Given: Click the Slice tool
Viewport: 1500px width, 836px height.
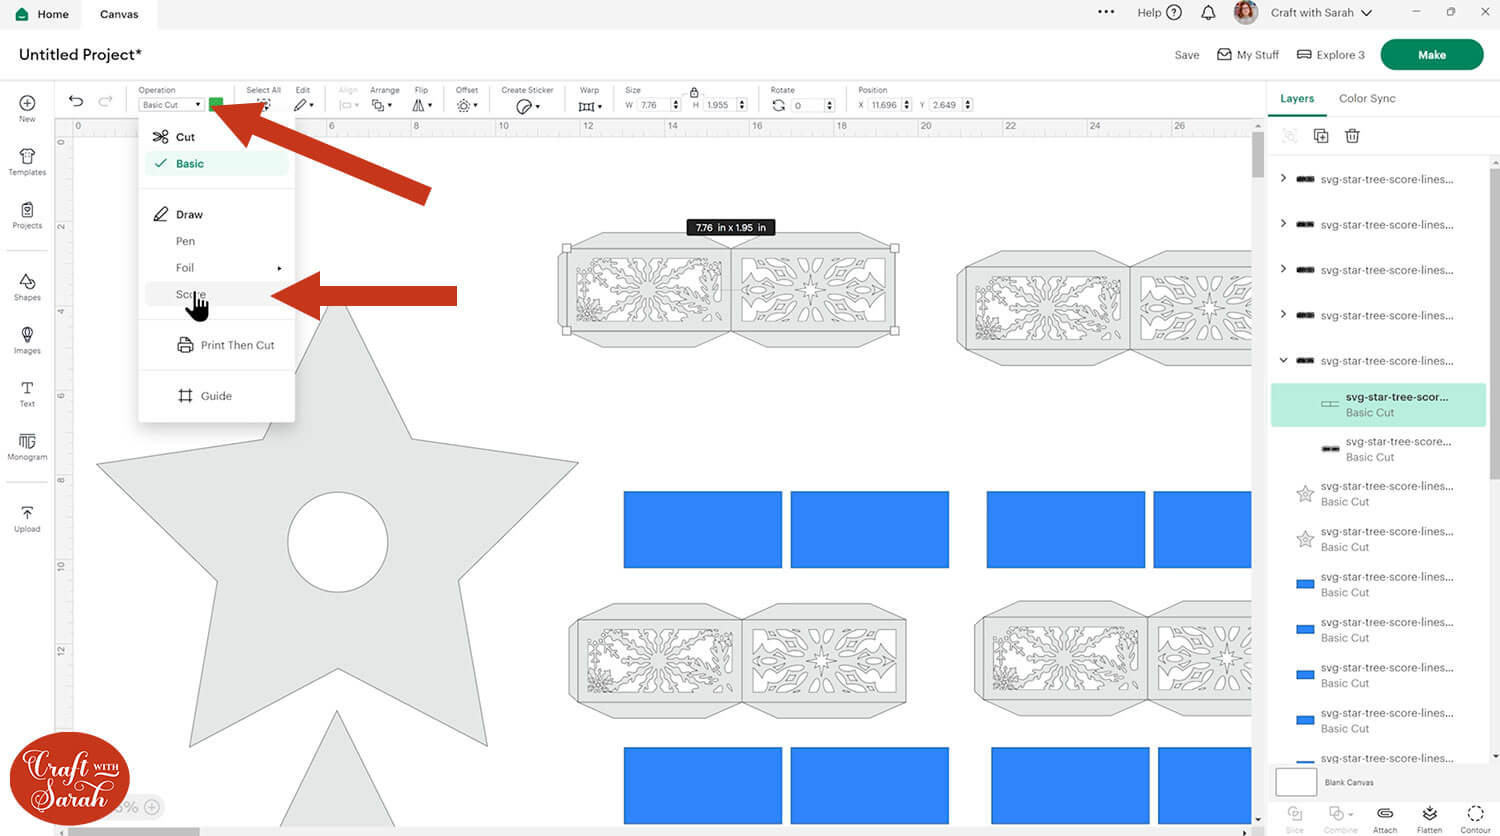Looking at the screenshot, I should point(1295,818).
